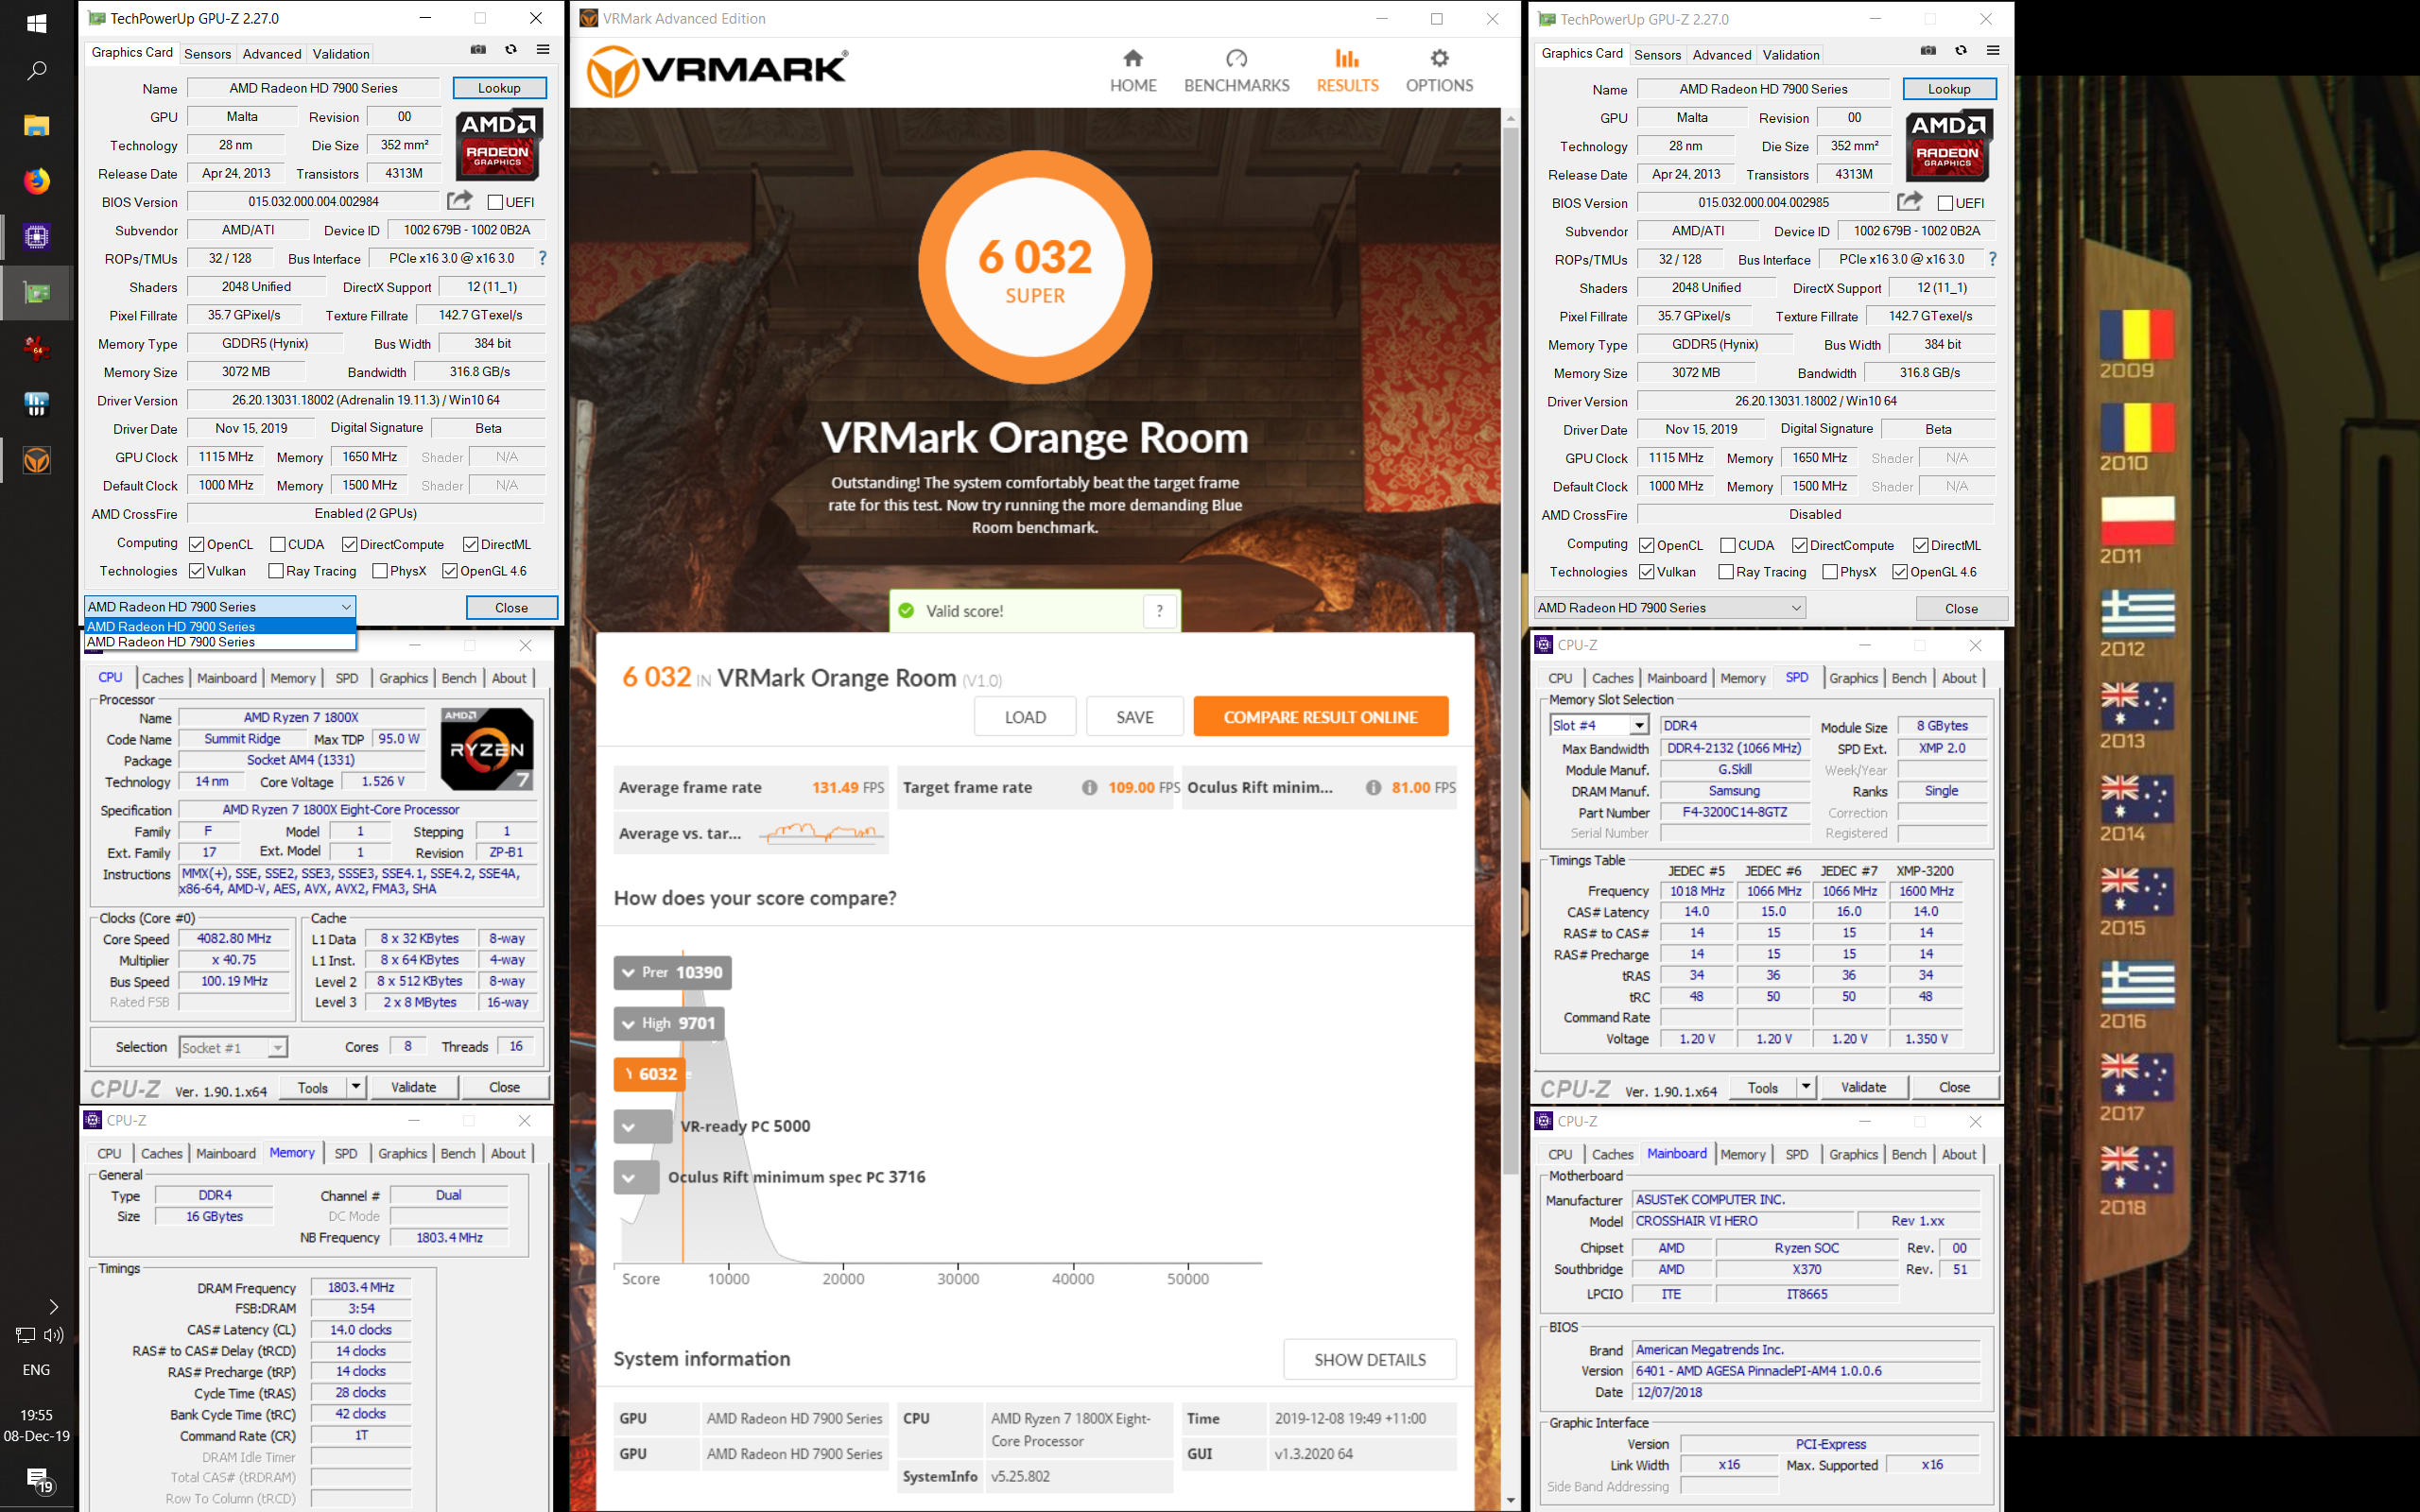Open Graphics tab in SPD CPU-Z window

(x=1853, y=678)
